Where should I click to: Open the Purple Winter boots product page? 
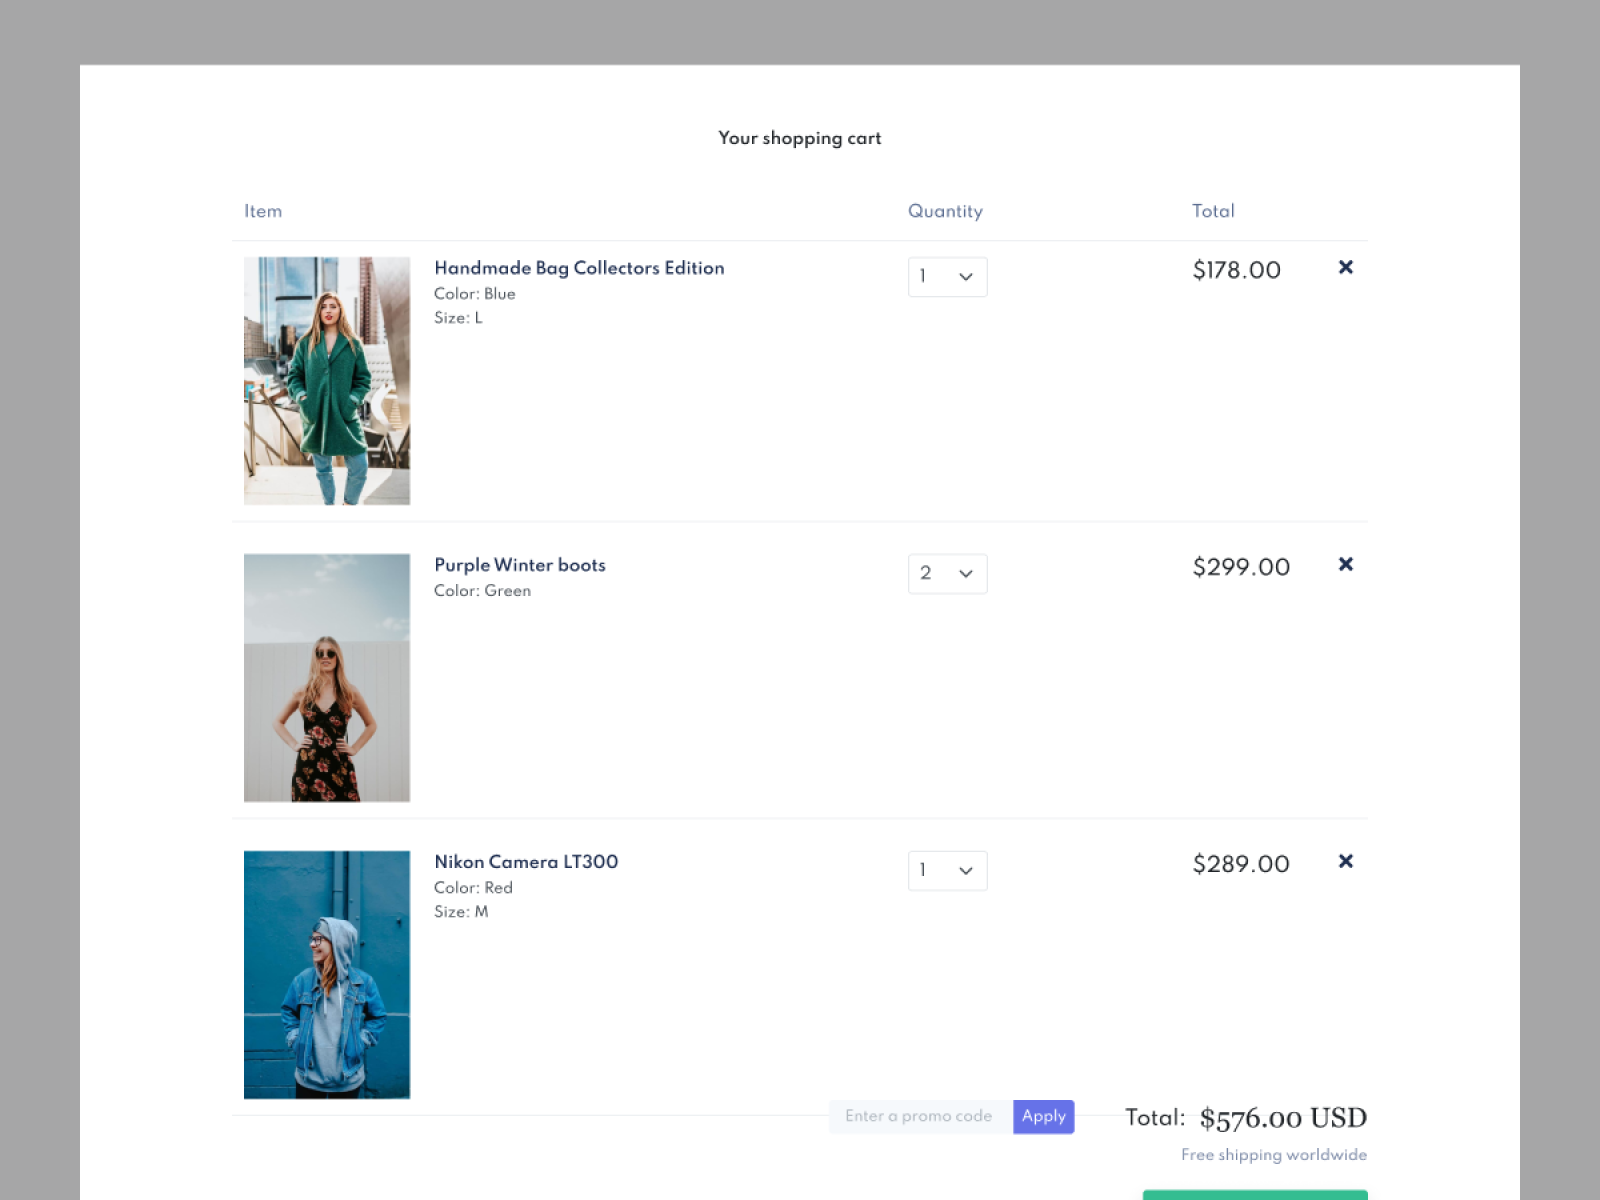(519, 565)
